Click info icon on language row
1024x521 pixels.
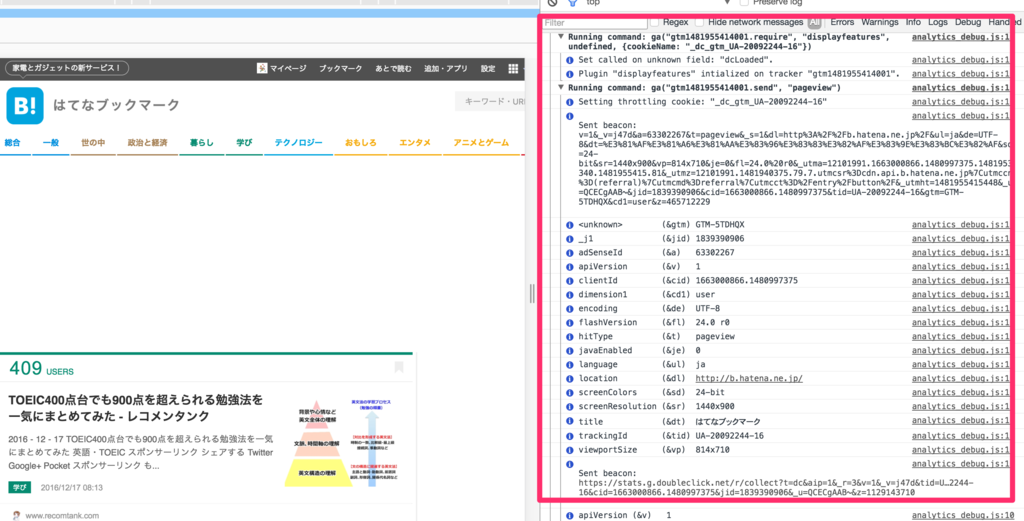tap(569, 365)
